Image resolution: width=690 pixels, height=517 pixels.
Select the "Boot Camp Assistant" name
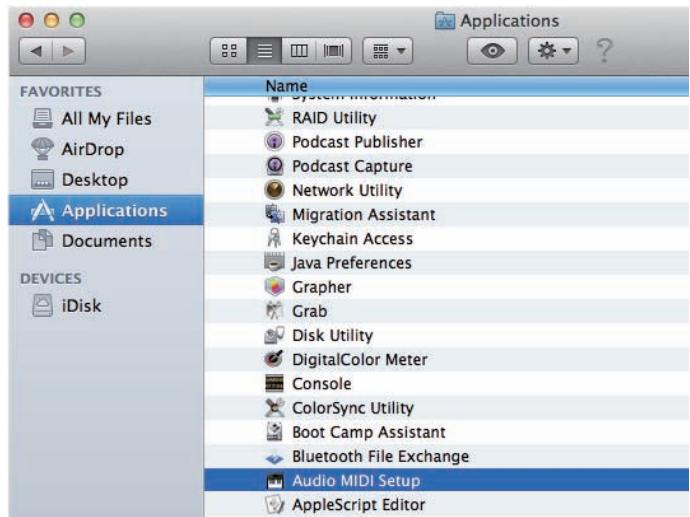[x=369, y=433]
